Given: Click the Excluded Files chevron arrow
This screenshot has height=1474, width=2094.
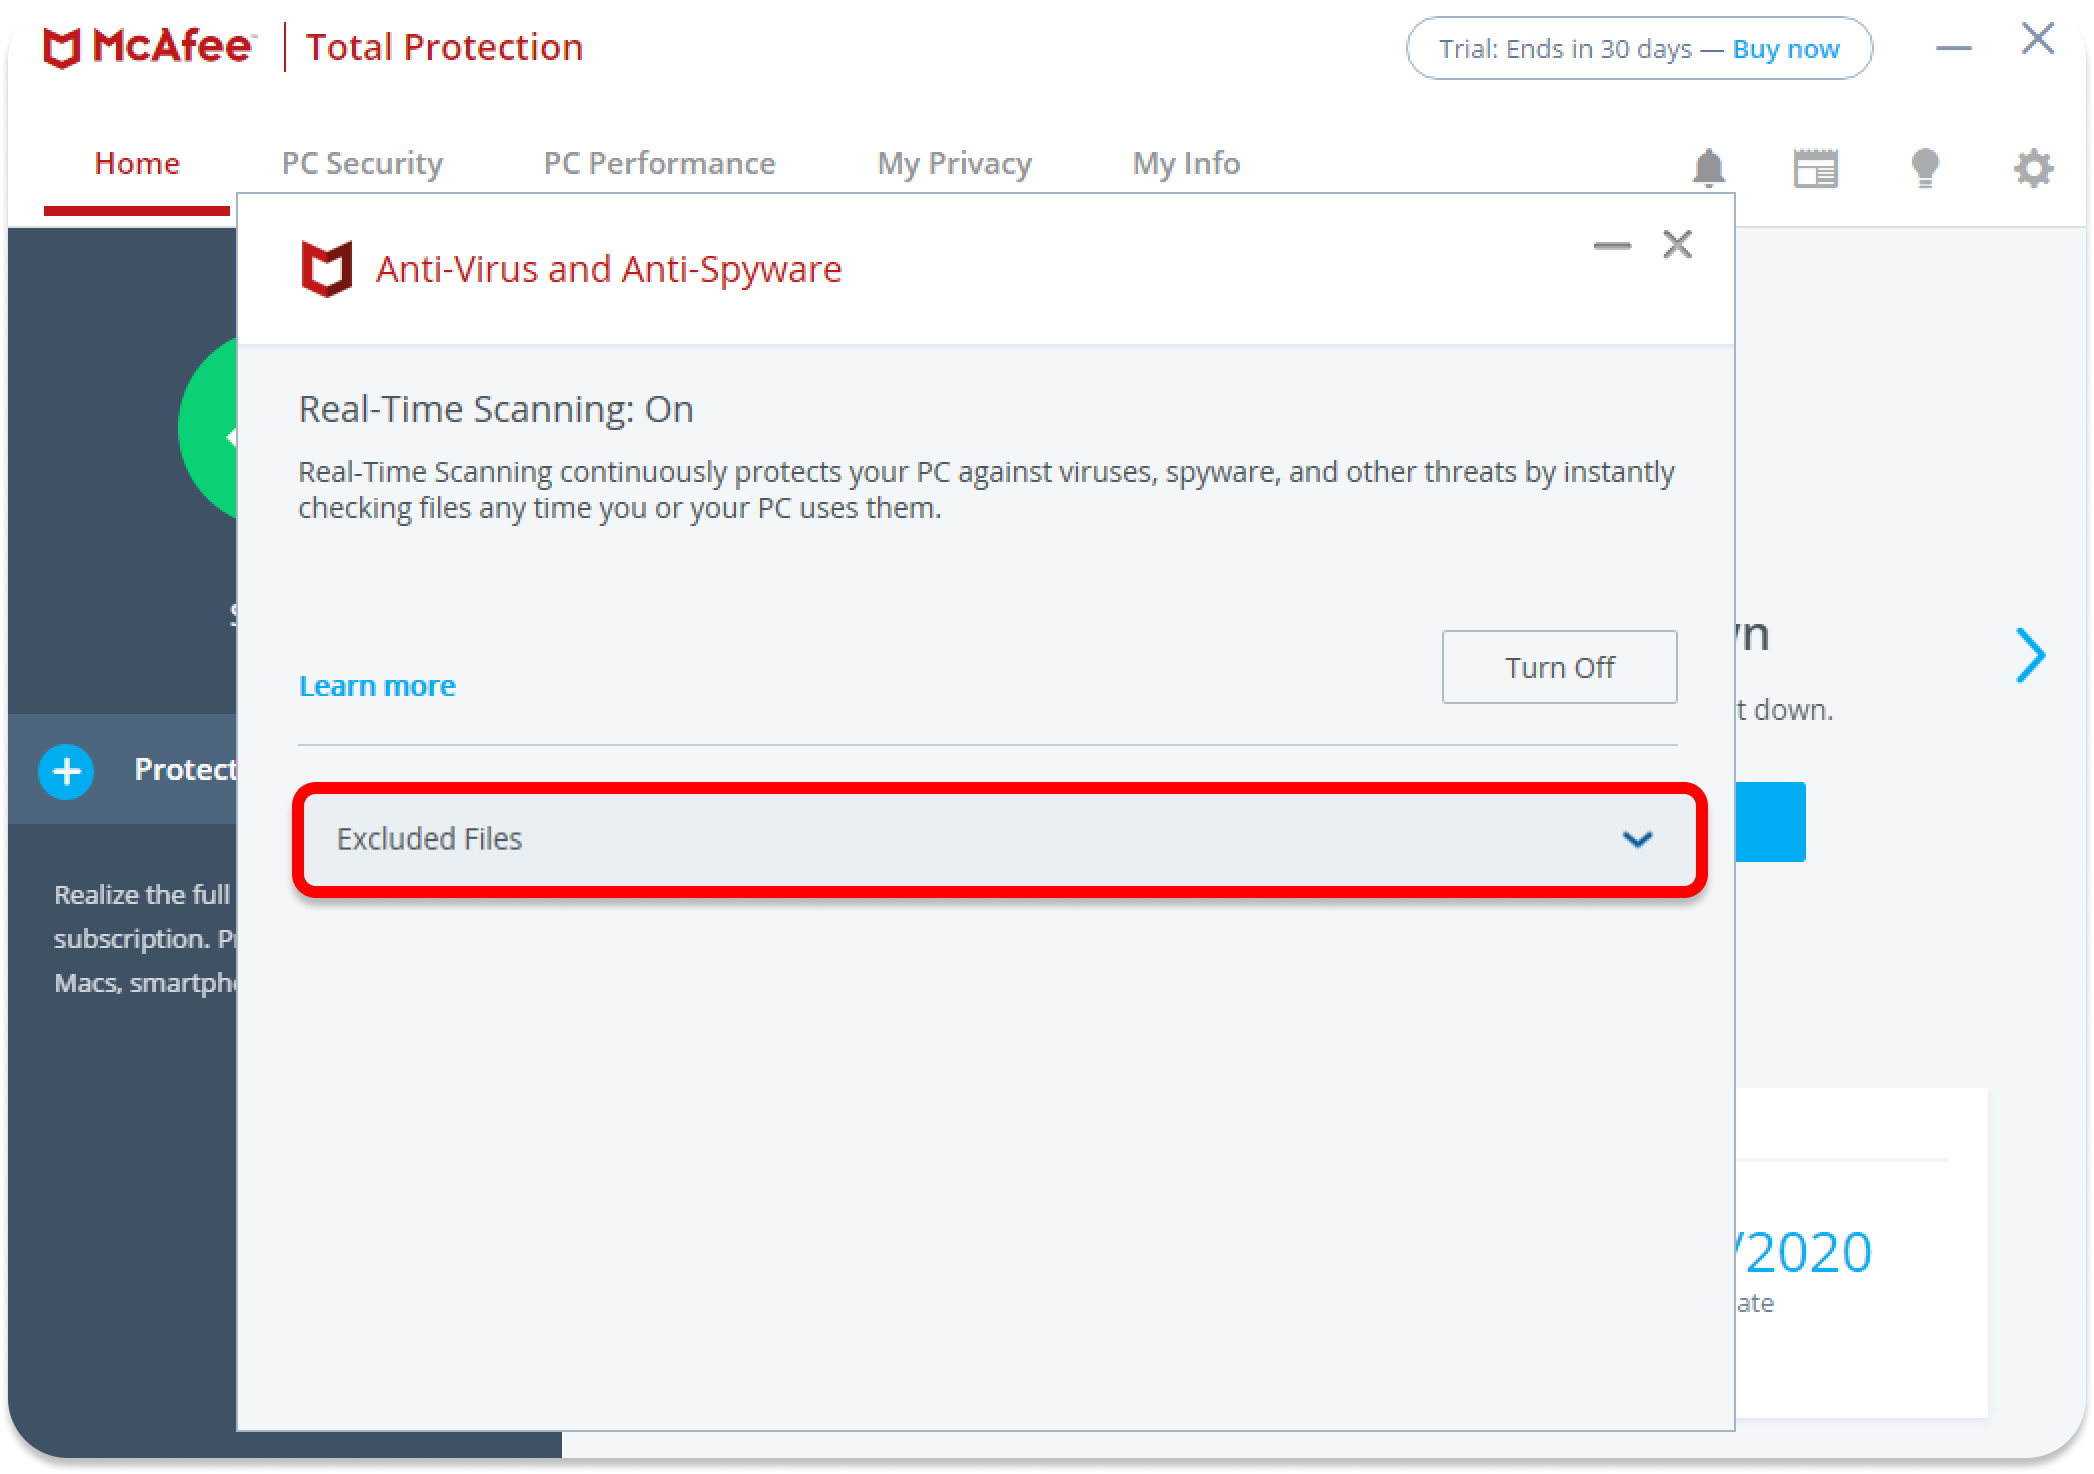Looking at the screenshot, I should point(1637,839).
